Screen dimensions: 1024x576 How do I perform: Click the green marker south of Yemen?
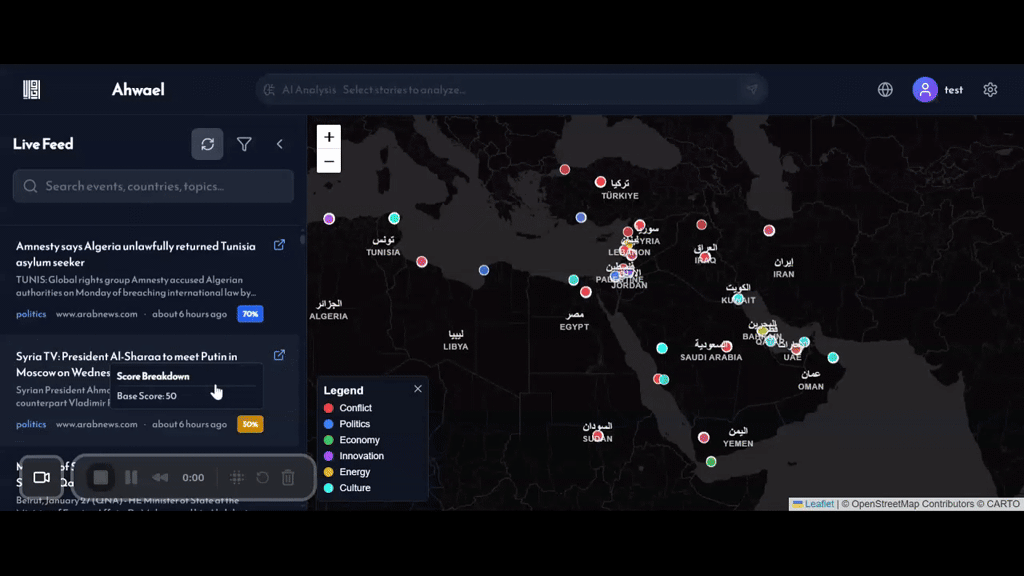coord(711,462)
